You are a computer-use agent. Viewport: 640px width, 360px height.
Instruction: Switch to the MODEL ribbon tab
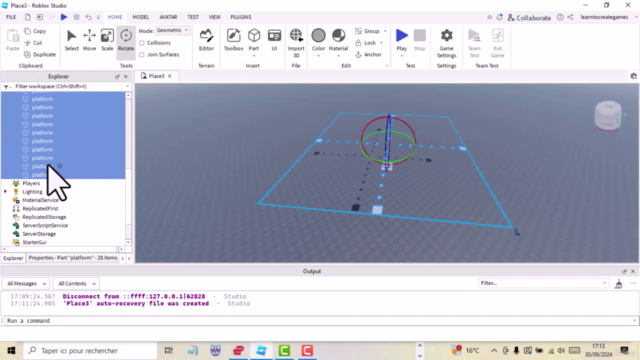click(141, 17)
